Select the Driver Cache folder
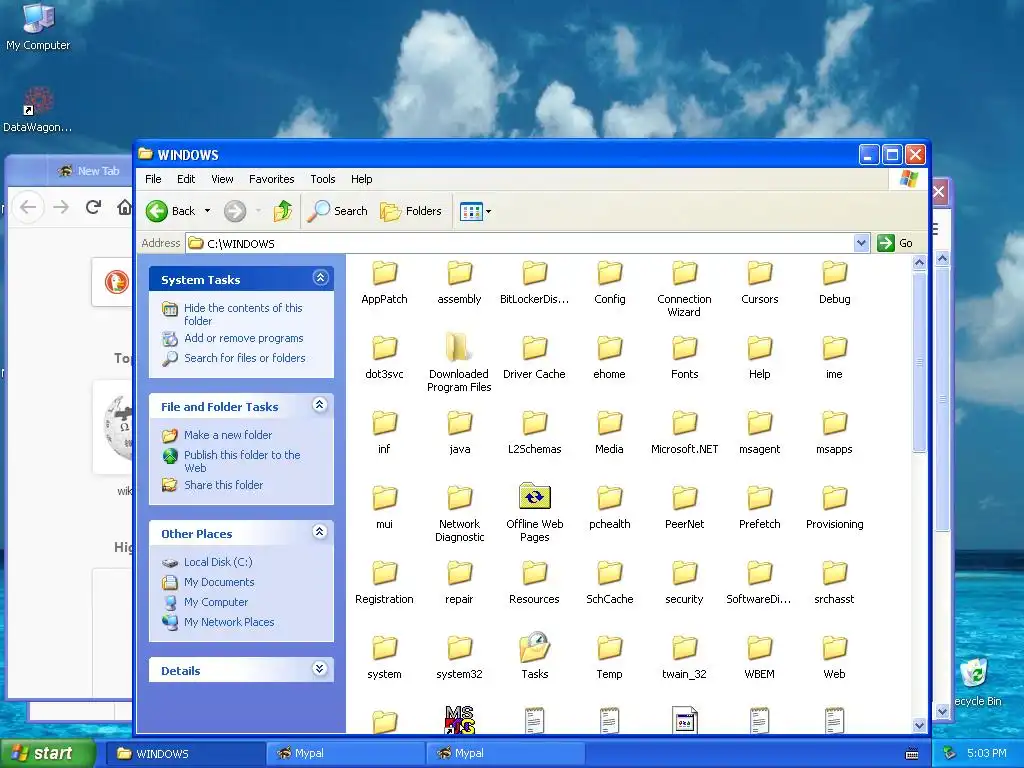The image size is (1024, 768). pyautogui.click(x=534, y=357)
